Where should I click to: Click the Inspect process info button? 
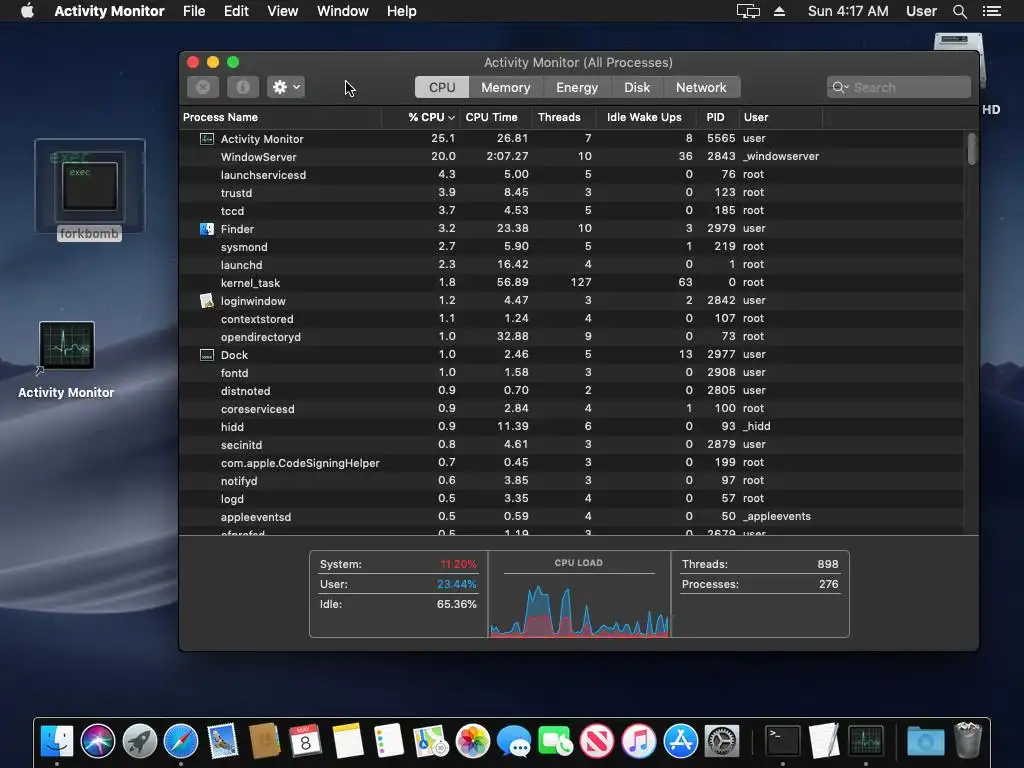coord(243,87)
